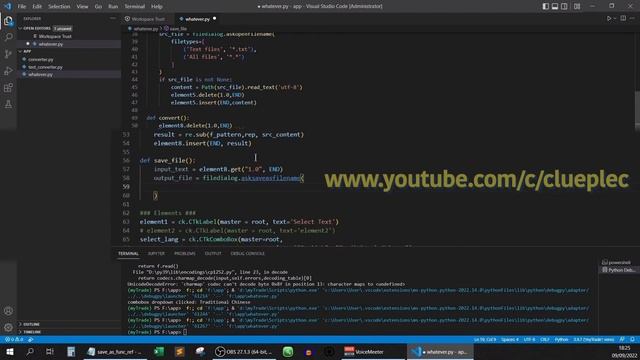Open the View menu
Image resolution: width=640 pixels, height=360 pixels.
coord(82,7)
